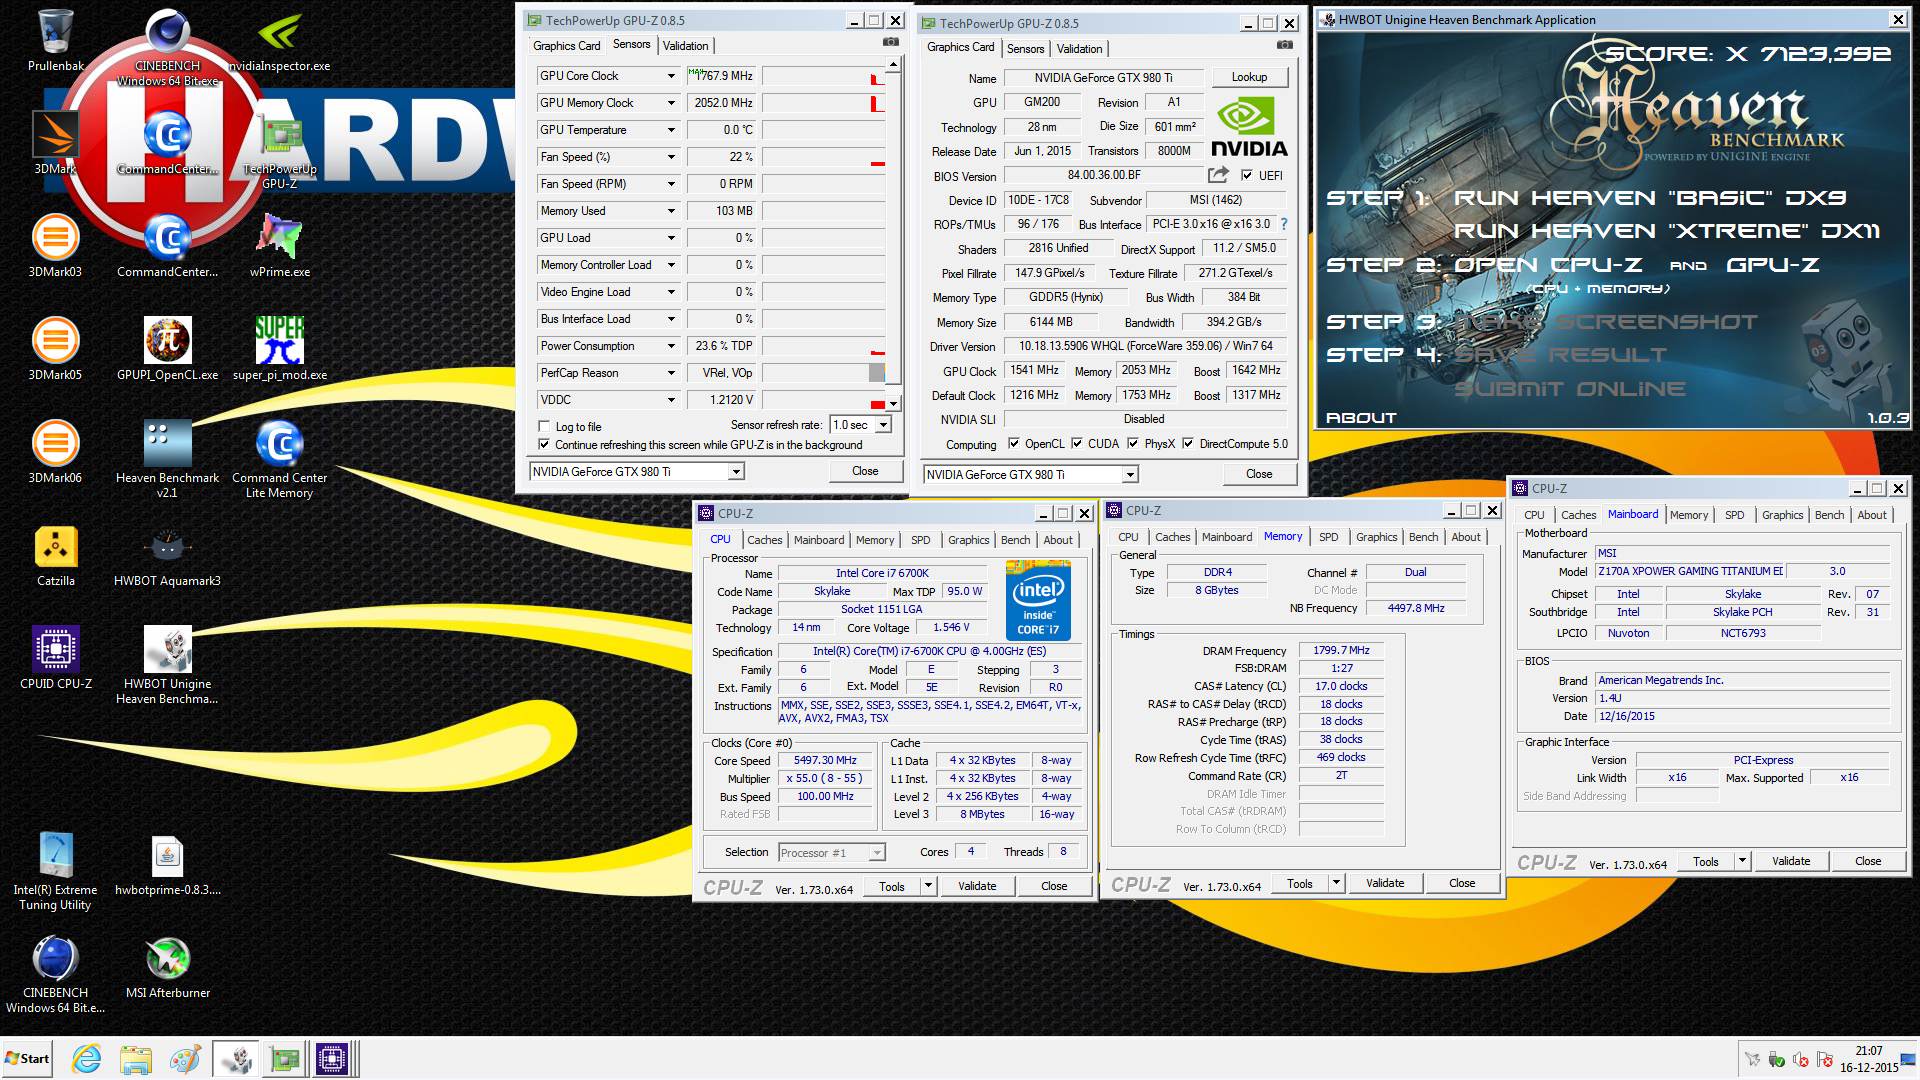Click GPU-Z sensors list vertical scrollbar
The image size is (1920, 1080).
pos(893,233)
